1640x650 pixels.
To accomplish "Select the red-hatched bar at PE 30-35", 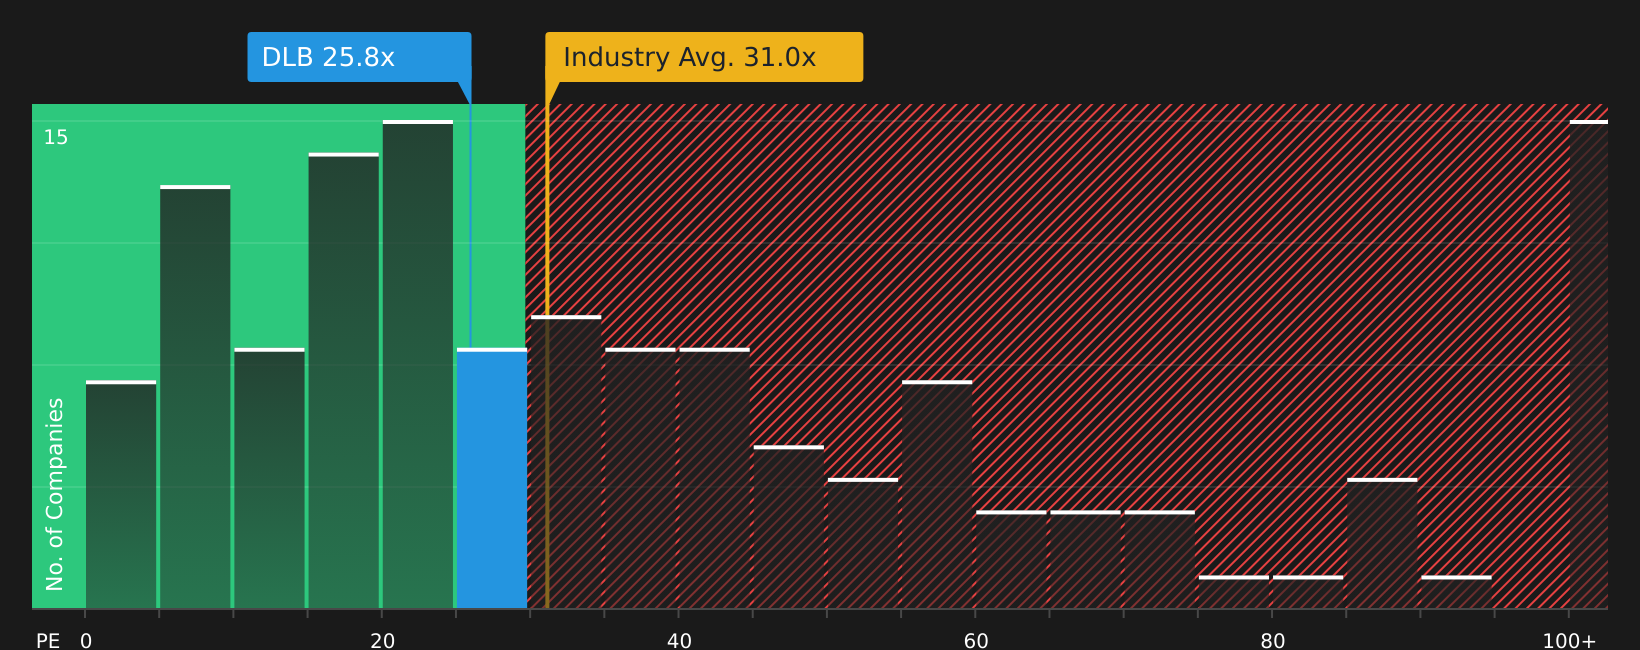I will (566, 462).
